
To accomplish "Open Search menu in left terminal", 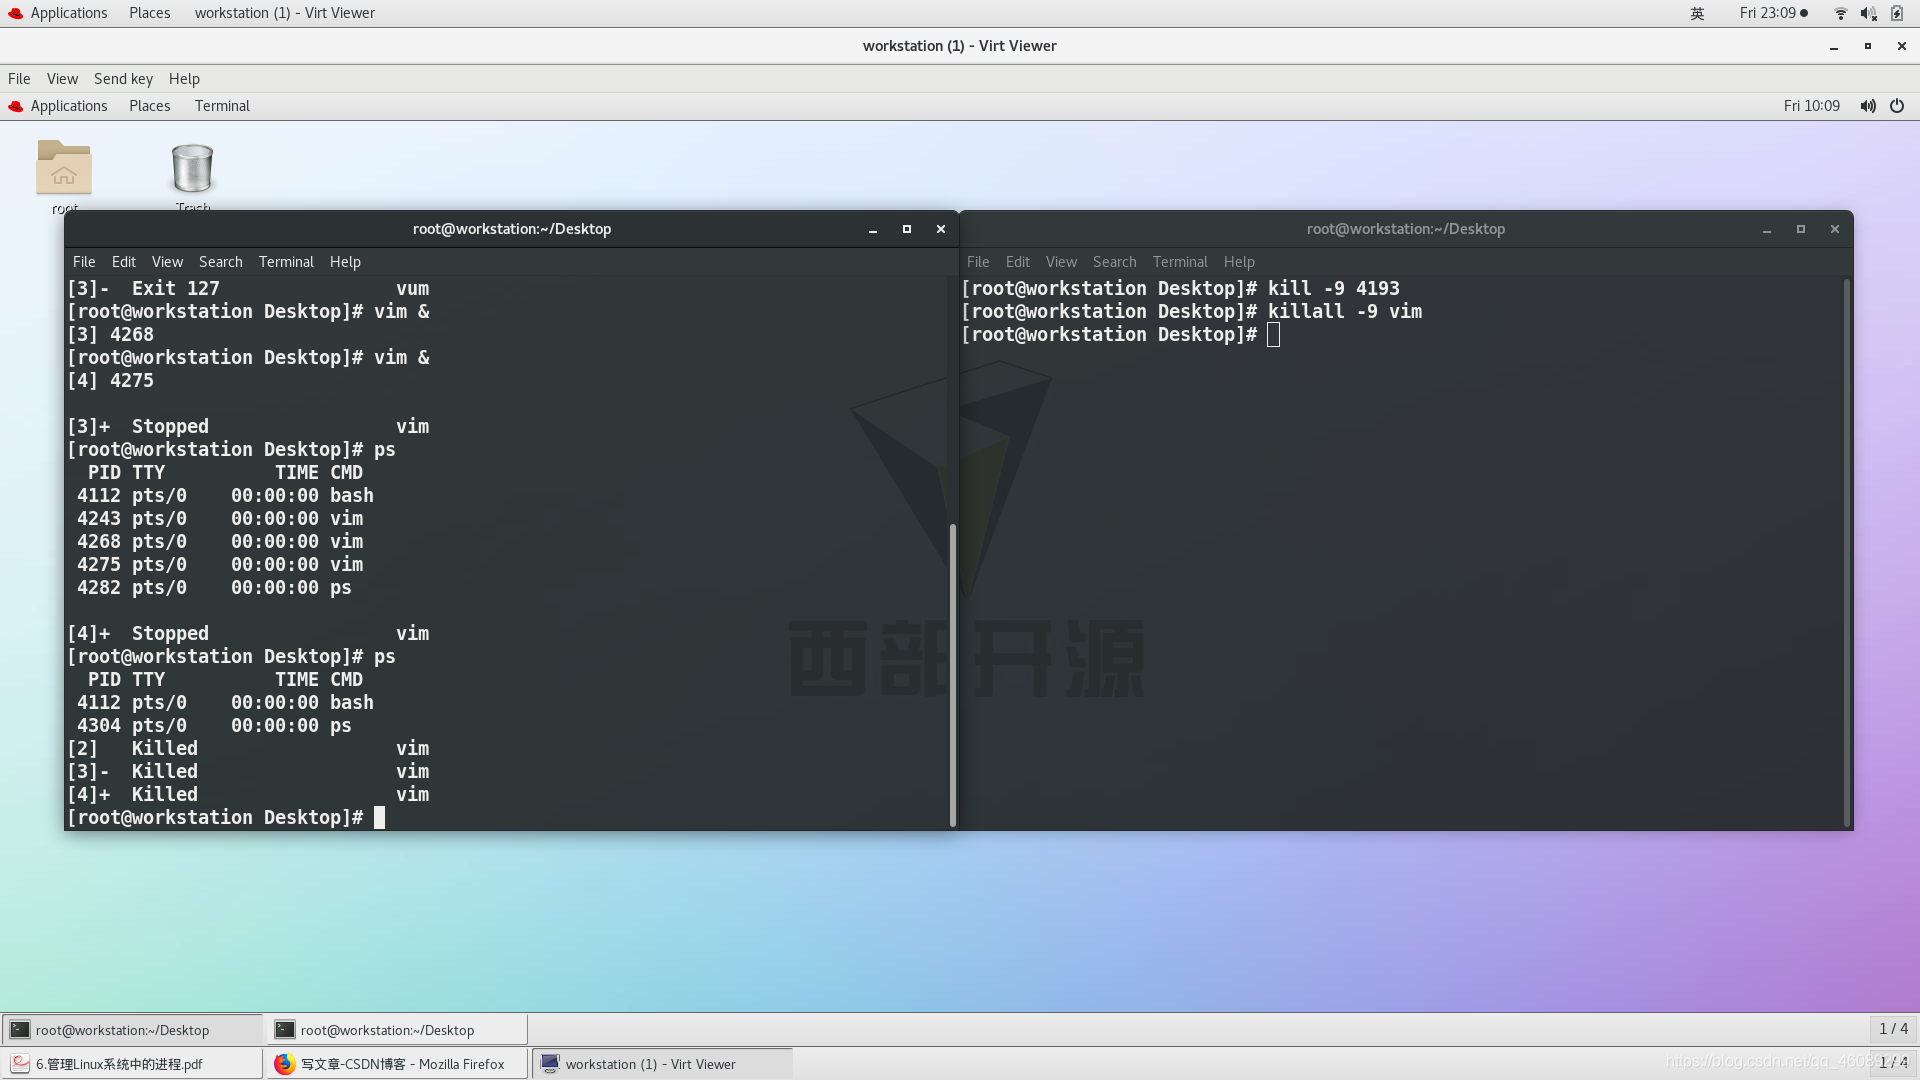I will [221, 262].
